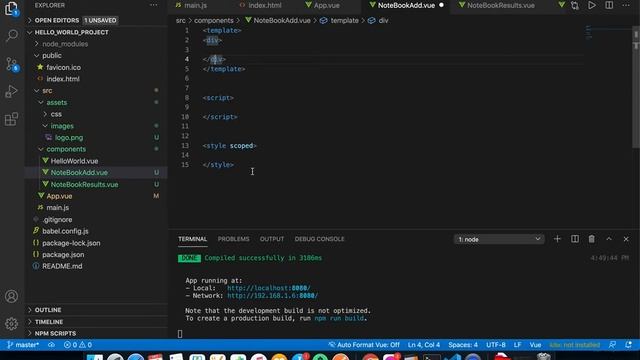The height and width of the screenshot is (360, 640).
Task: Select the Terminal panel tab
Action: pyautogui.click(x=193, y=239)
